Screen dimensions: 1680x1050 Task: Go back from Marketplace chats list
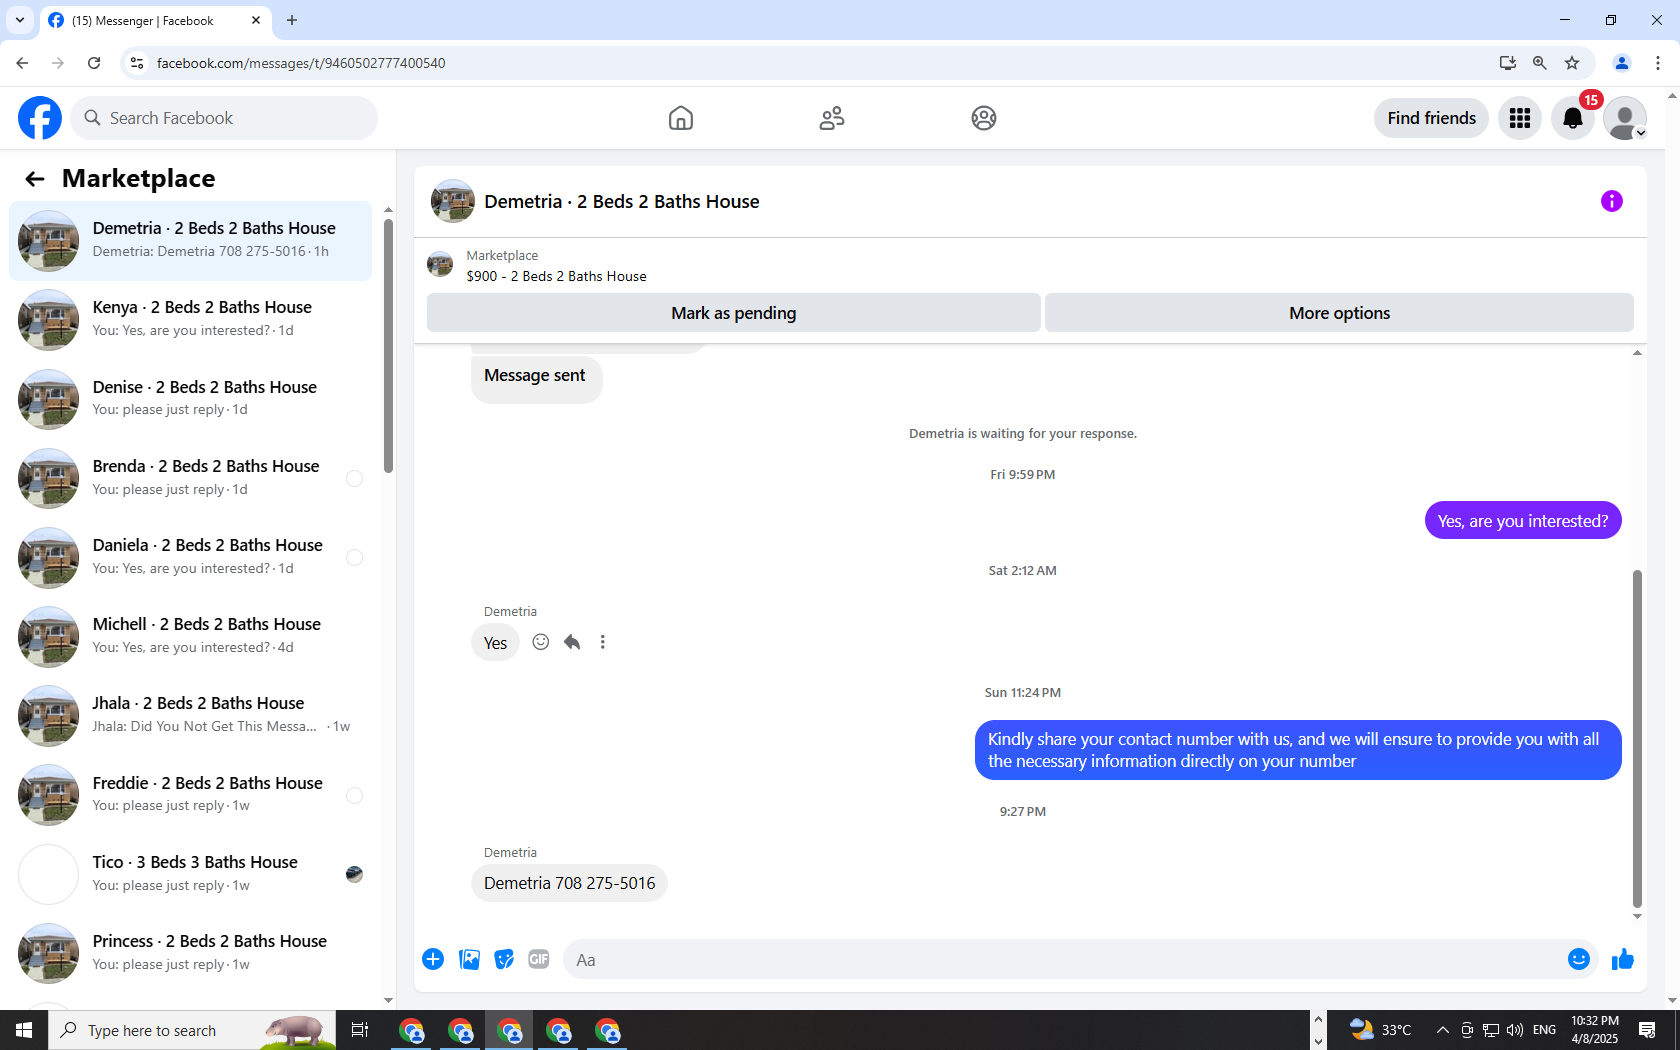point(35,178)
